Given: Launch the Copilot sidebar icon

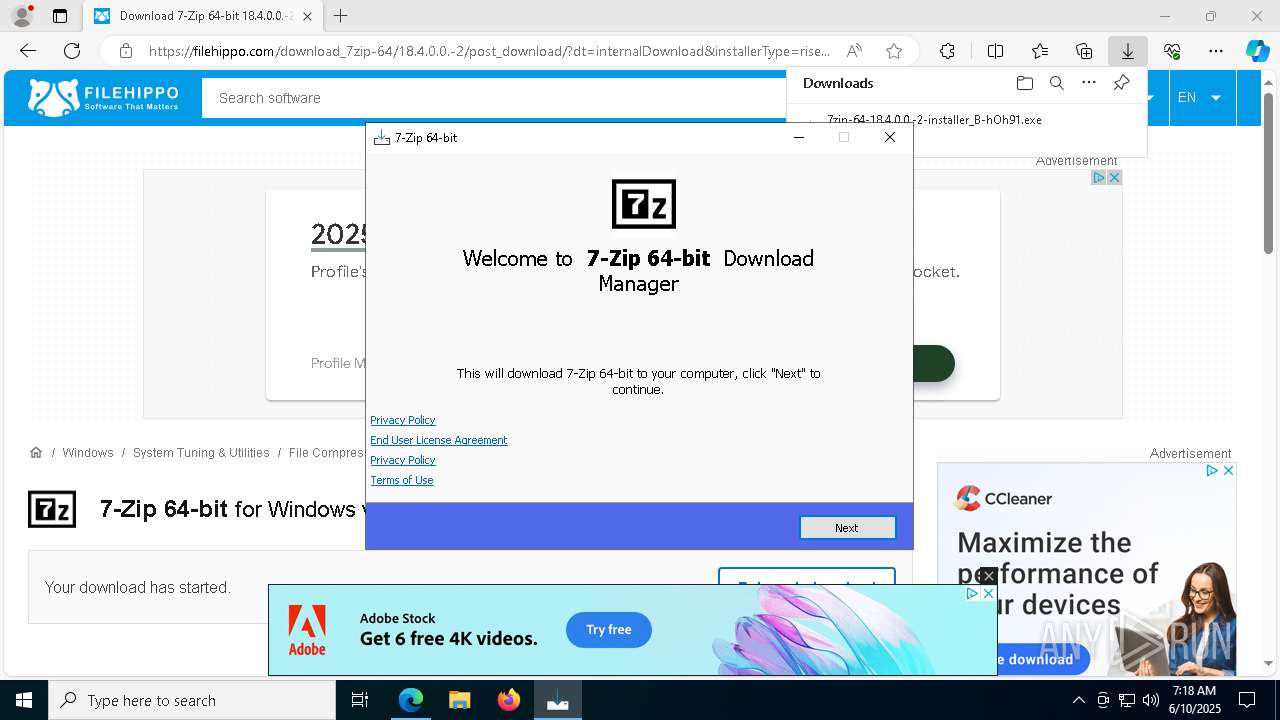Looking at the screenshot, I should coord(1257,51).
